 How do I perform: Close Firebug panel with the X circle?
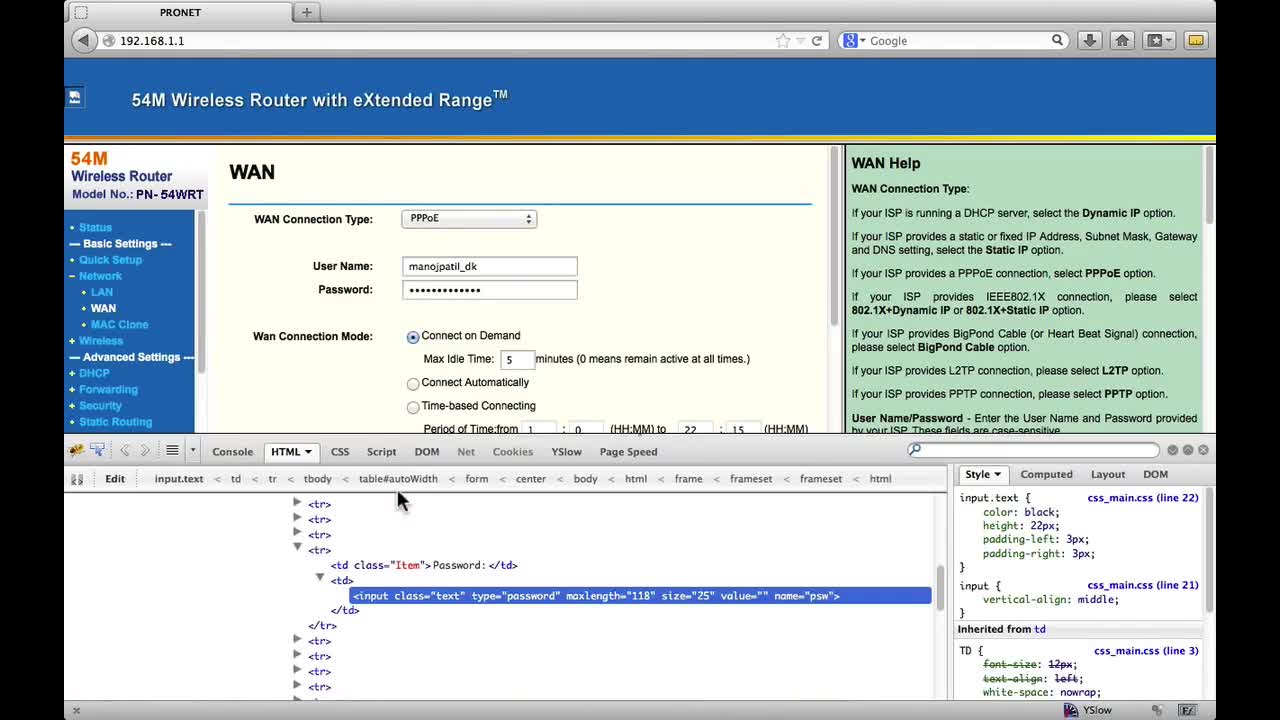pyautogui.click(x=1203, y=450)
